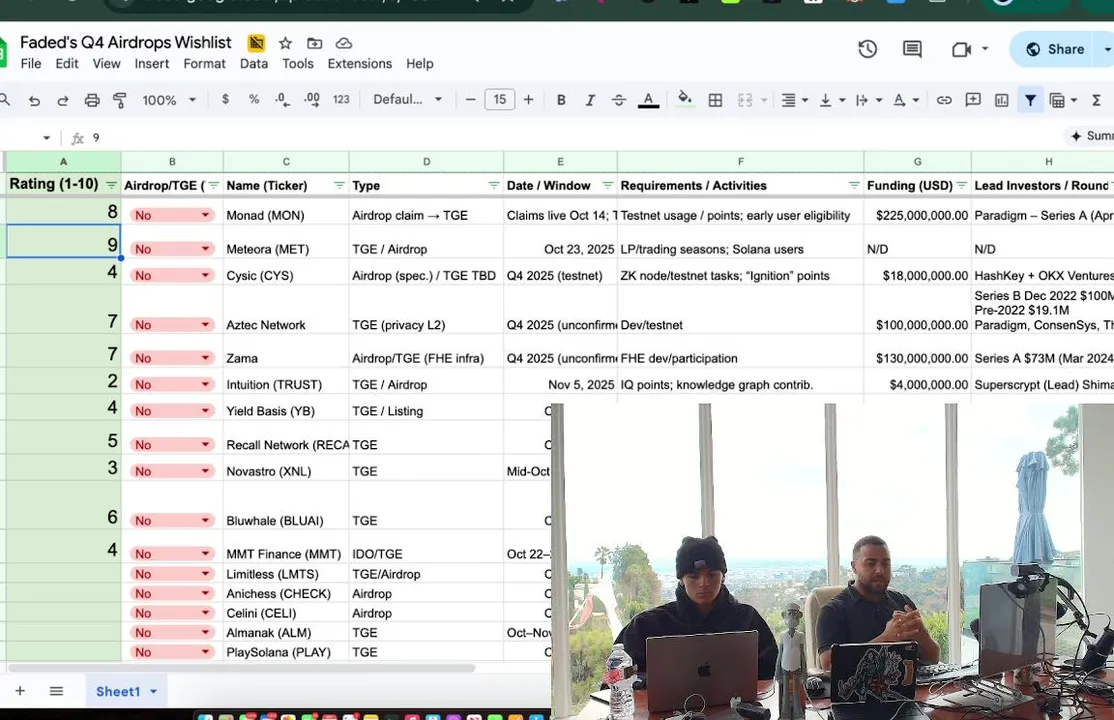
Task: Open the Name (Ticker) column filter
Action: [x=339, y=186]
